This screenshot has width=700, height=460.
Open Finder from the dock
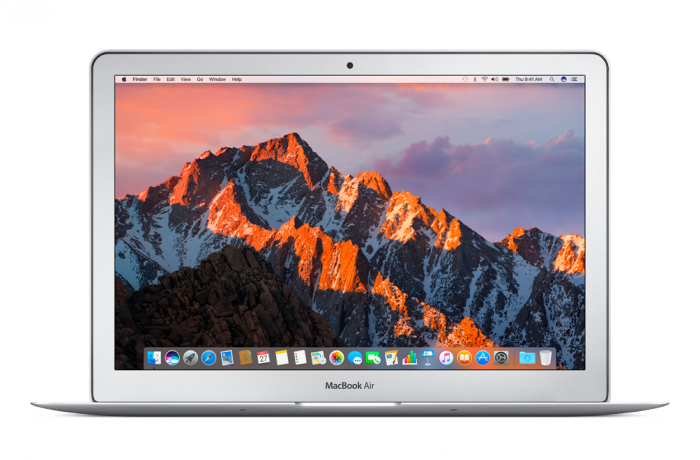(x=154, y=358)
